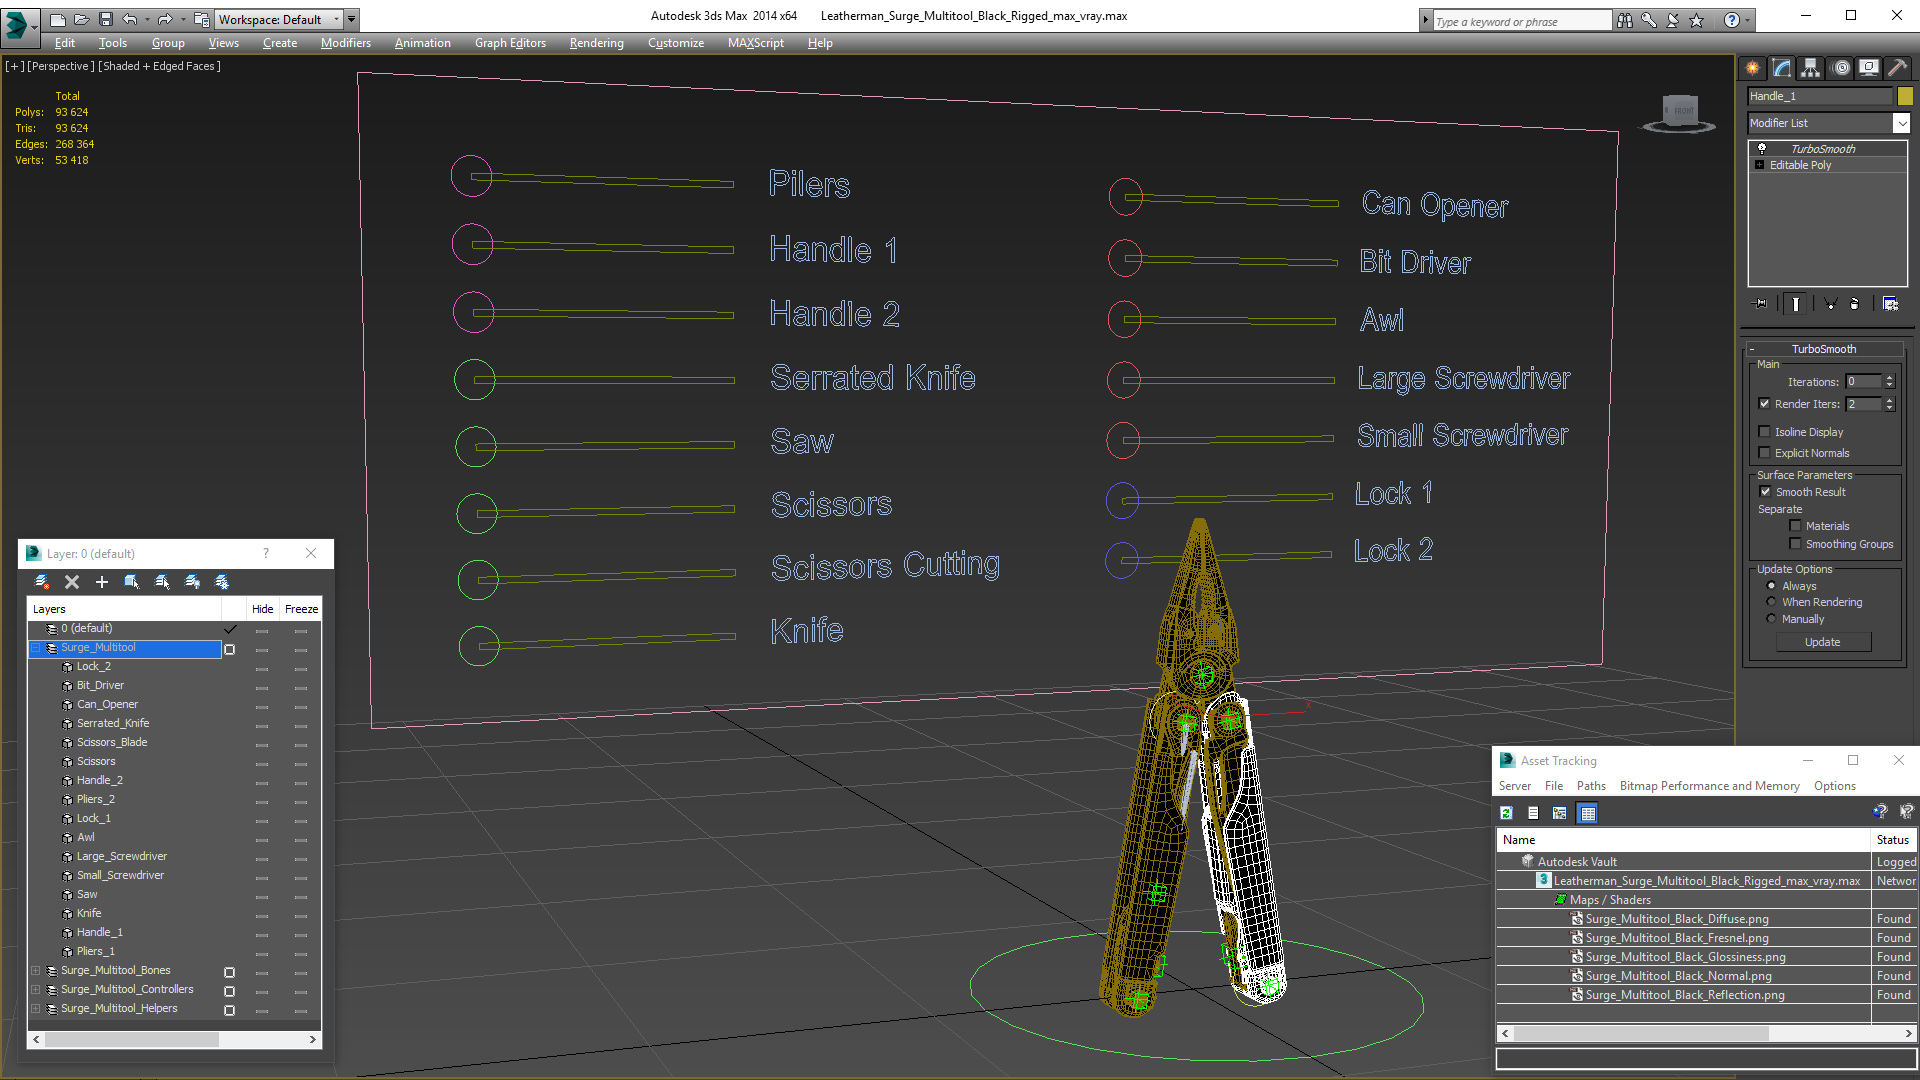Open Paths menu in Asset Tracking

1591,786
